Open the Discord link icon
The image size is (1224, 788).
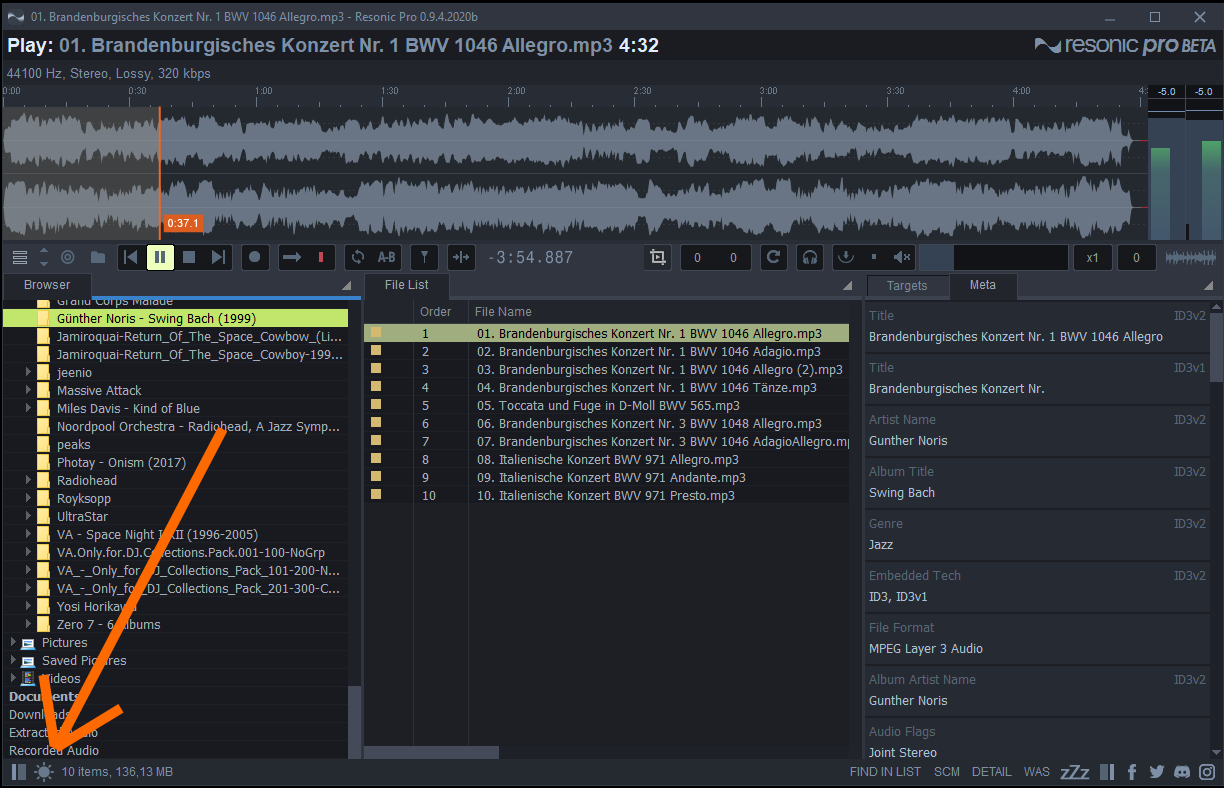(x=1182, y=772)
